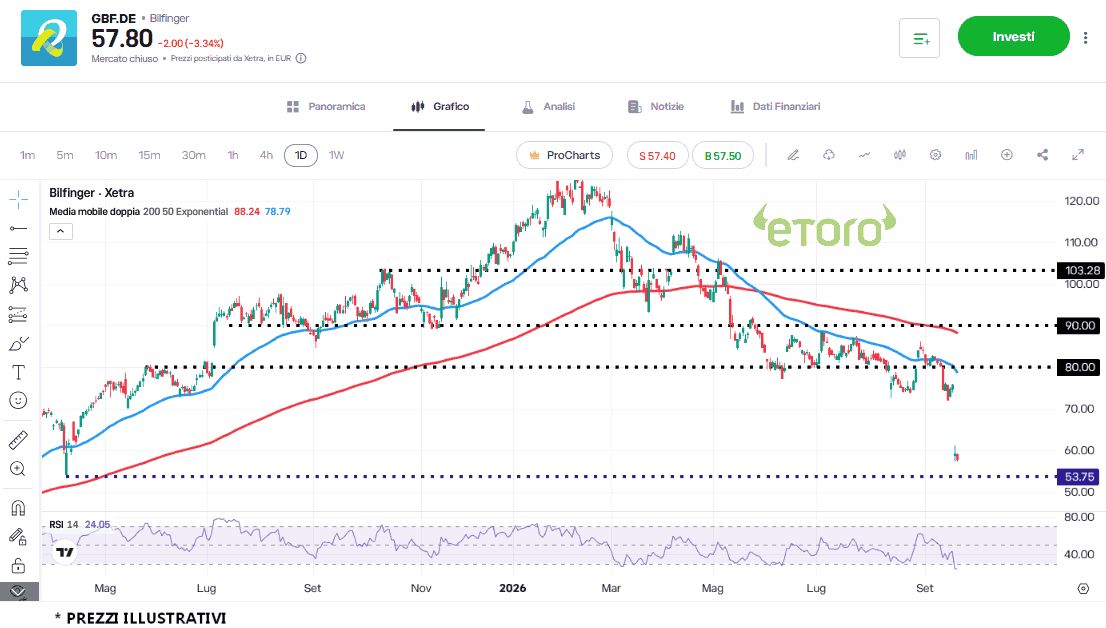
Task: Toggle stay in drawing mode
Action: tap(18, 537)
